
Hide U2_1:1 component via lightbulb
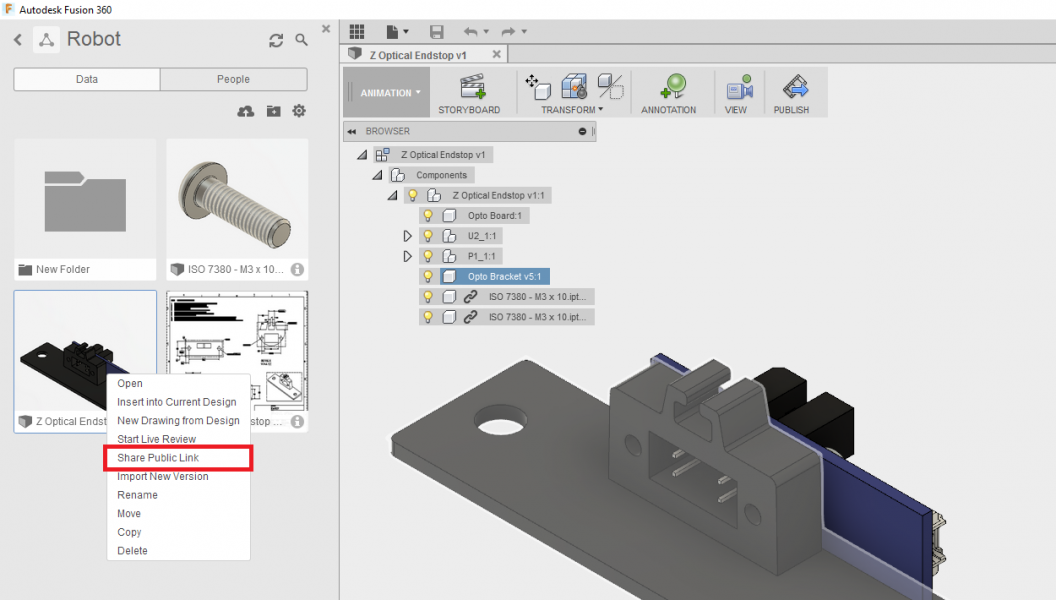coord(427,236)
